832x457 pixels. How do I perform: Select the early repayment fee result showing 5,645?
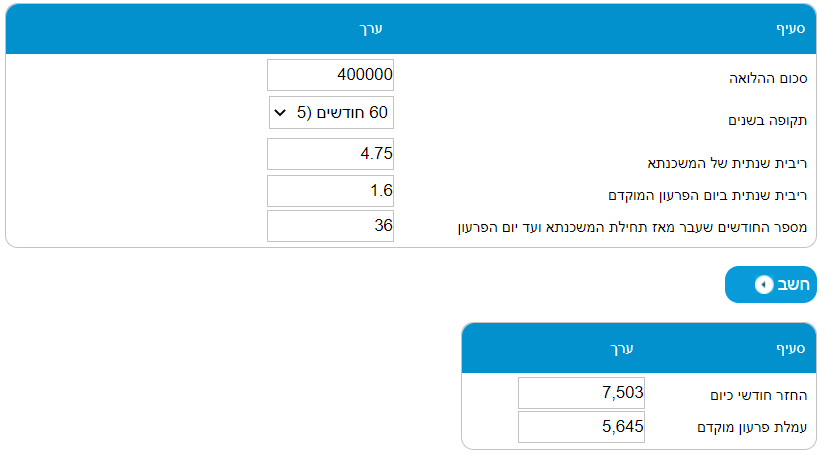[x=581, y=428]
